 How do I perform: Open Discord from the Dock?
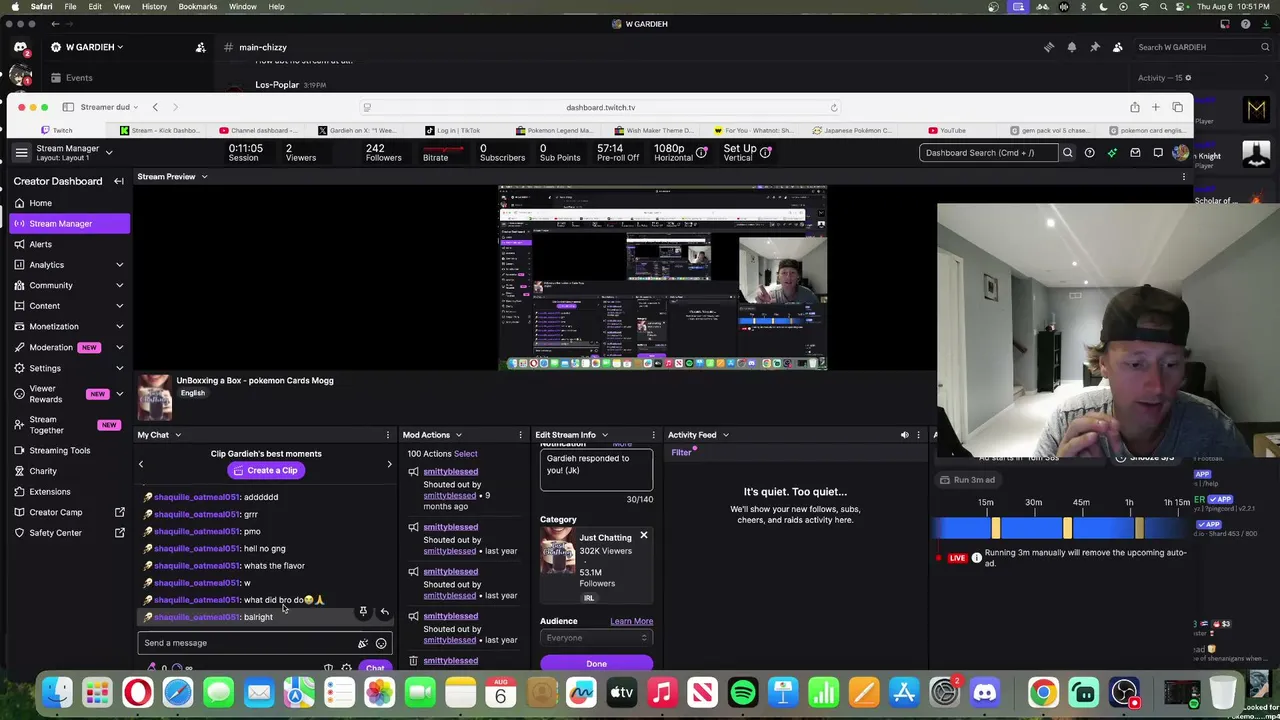click(985, 692)
